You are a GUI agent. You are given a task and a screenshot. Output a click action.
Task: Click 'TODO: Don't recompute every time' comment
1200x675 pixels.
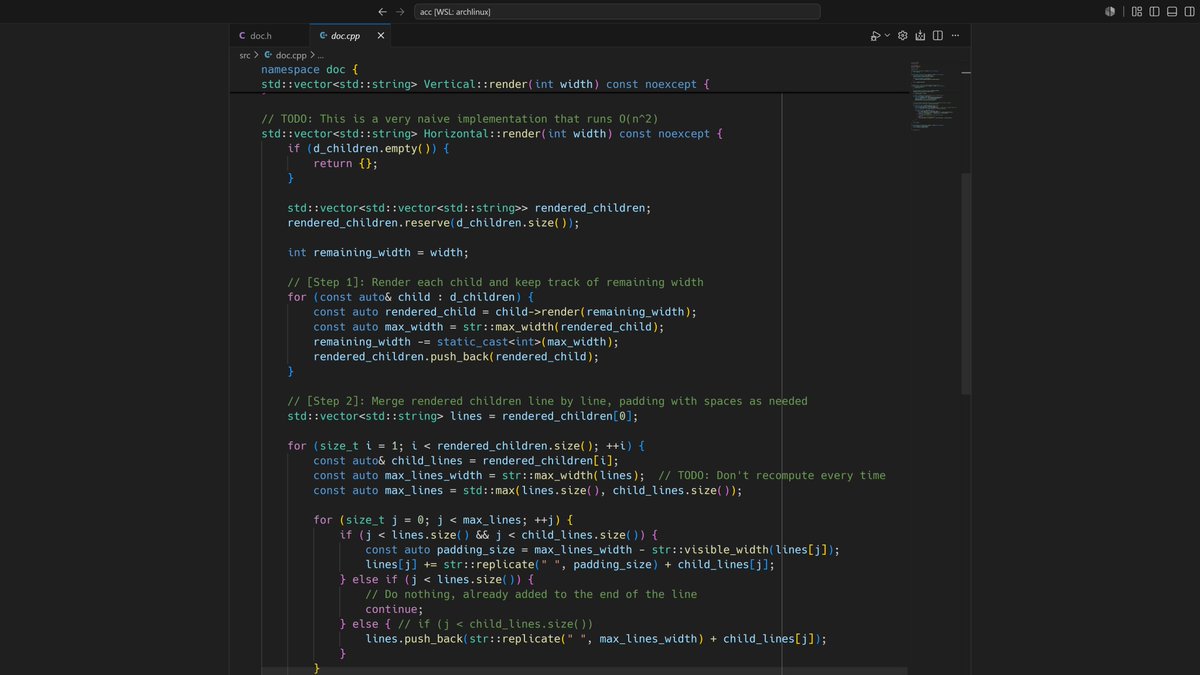772,475
